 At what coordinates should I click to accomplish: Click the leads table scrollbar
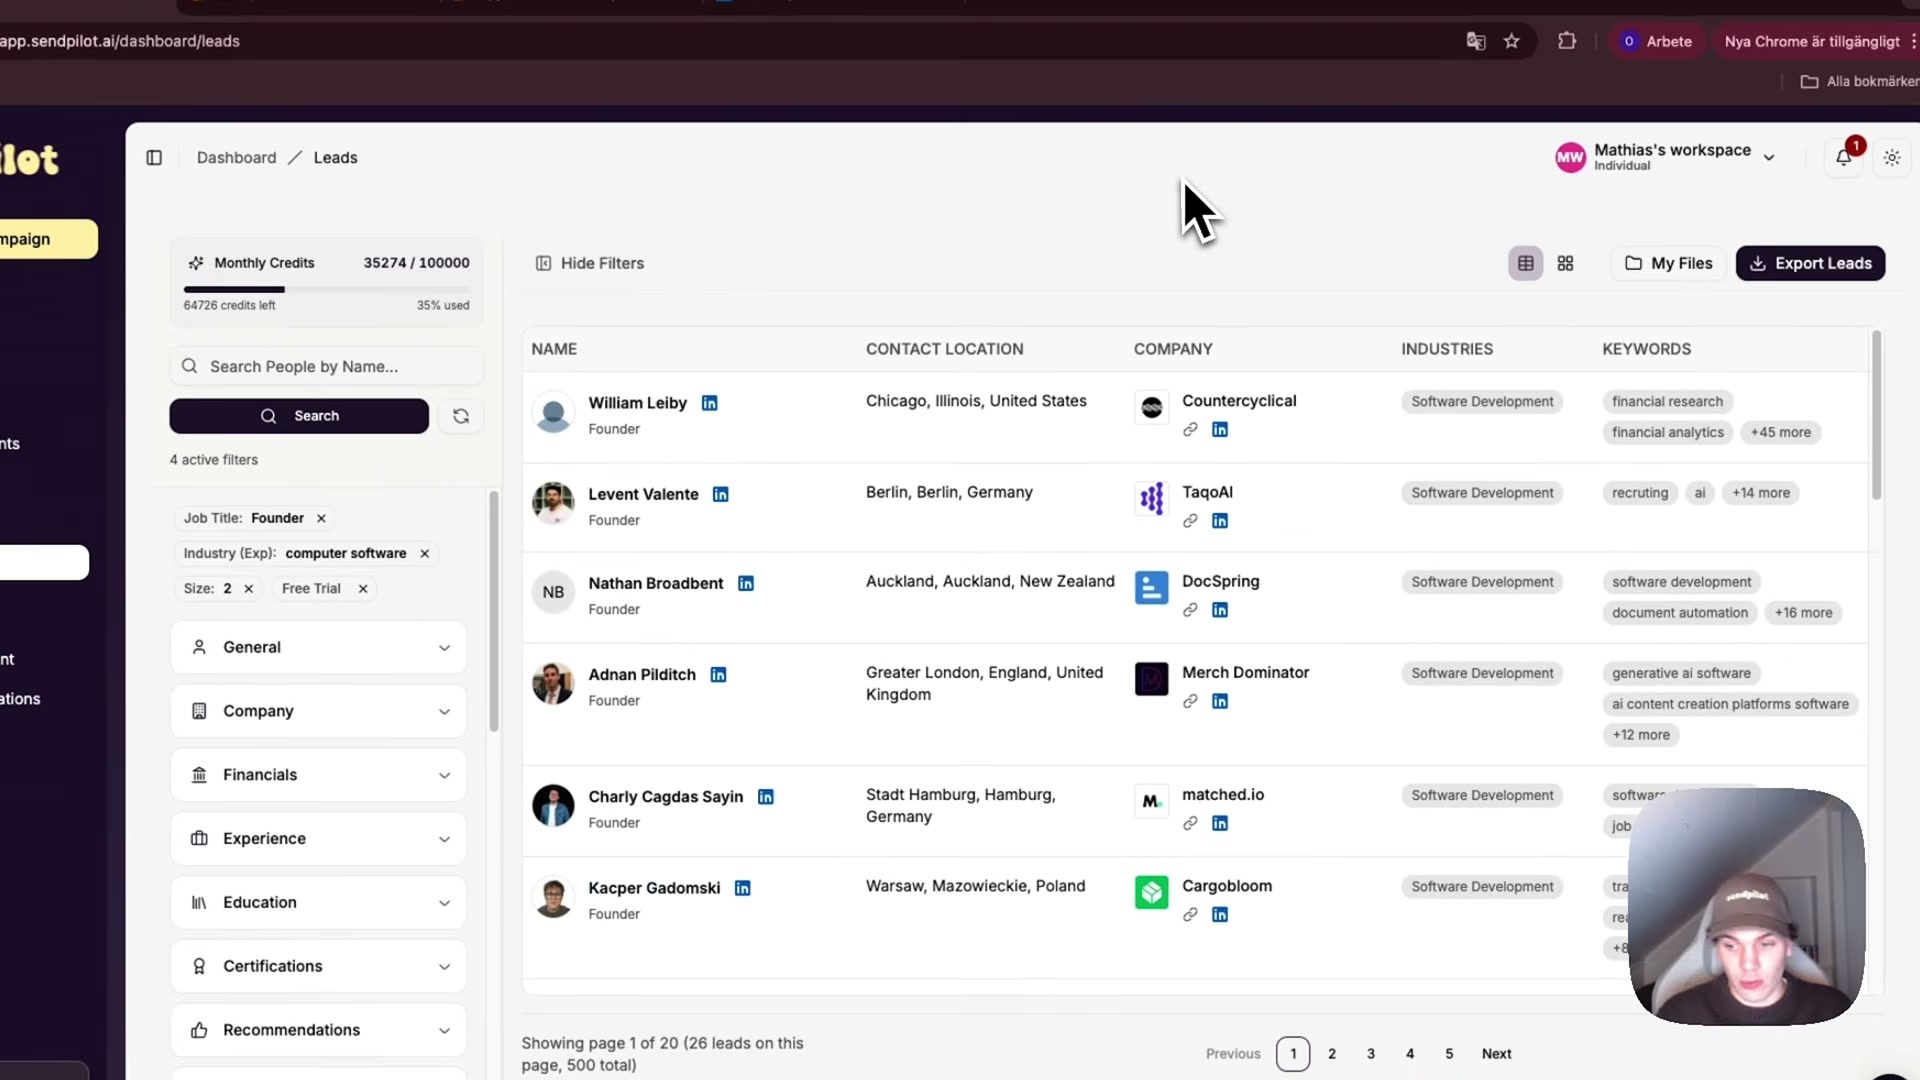pos(1877,415)
